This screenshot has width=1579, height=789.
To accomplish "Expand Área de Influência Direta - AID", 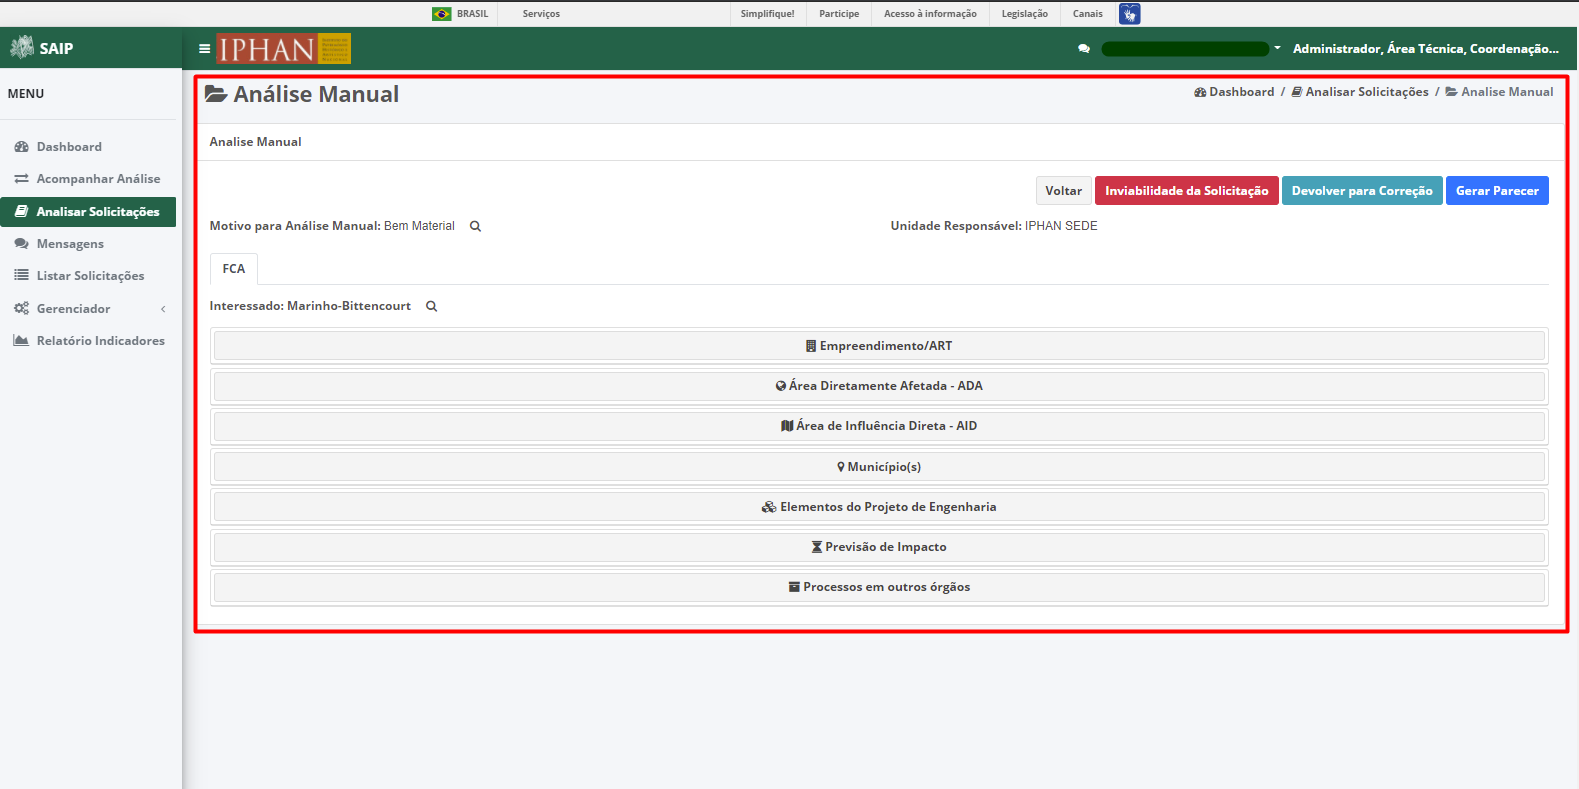I will click(879, 426).
